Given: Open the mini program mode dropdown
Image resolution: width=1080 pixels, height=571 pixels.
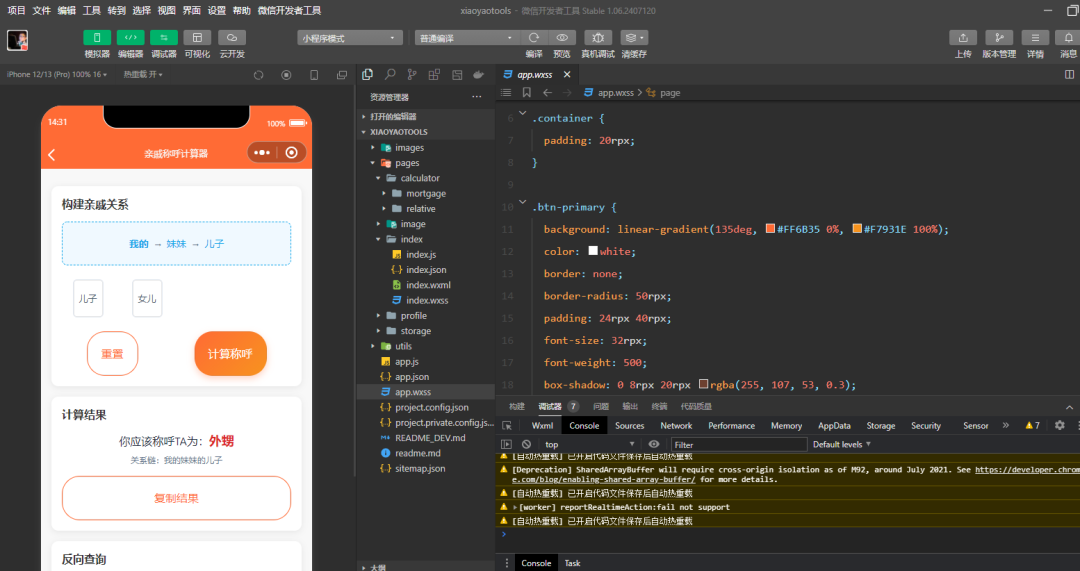Looking at the screenshot, I should click(x=350, y=38).
